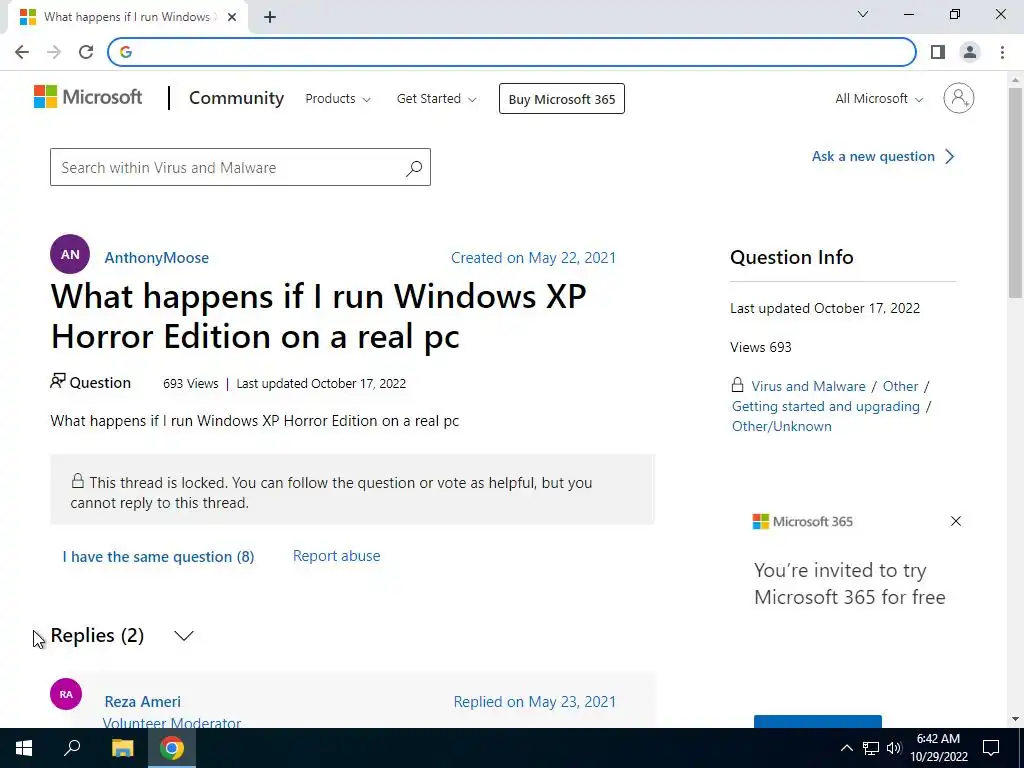Click the Community link in header
Viewport: 1024px width, 768px height.
tap(236, 98)
